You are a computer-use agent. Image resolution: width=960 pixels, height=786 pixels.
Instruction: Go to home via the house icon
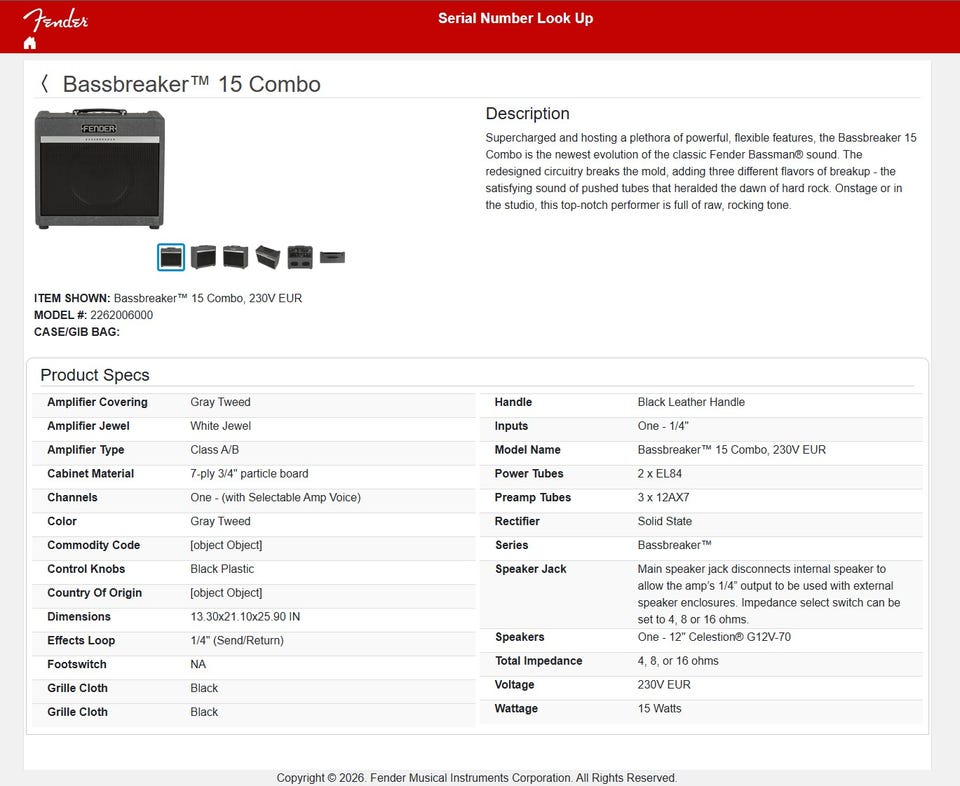[29, 43]
